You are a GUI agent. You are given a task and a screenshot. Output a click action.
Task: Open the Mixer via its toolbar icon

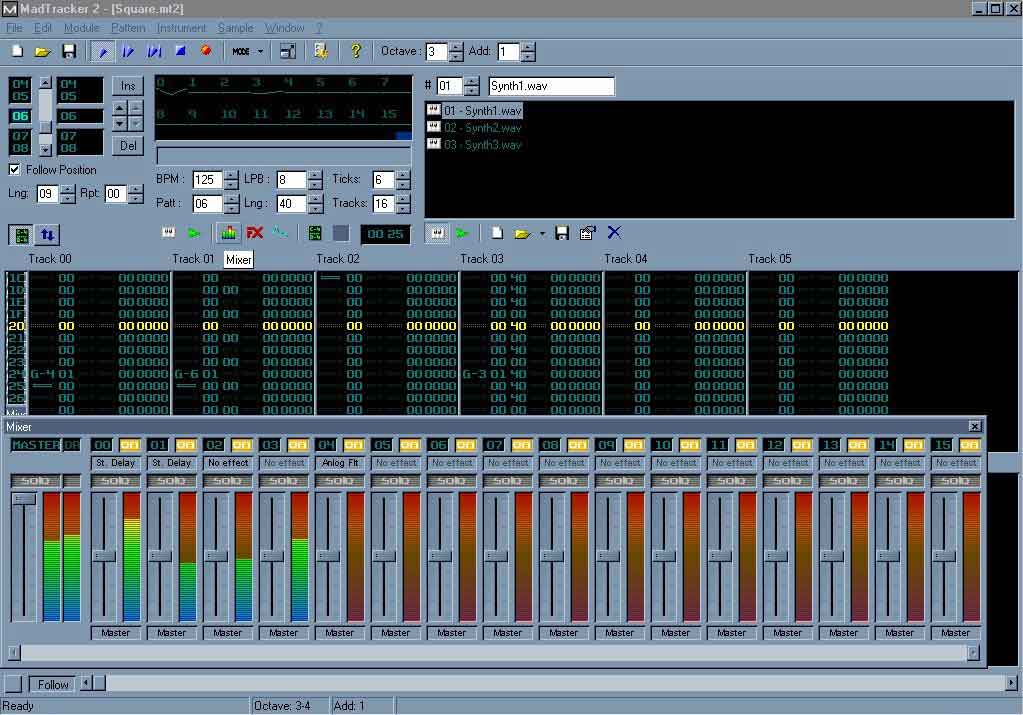click(228, 233)
